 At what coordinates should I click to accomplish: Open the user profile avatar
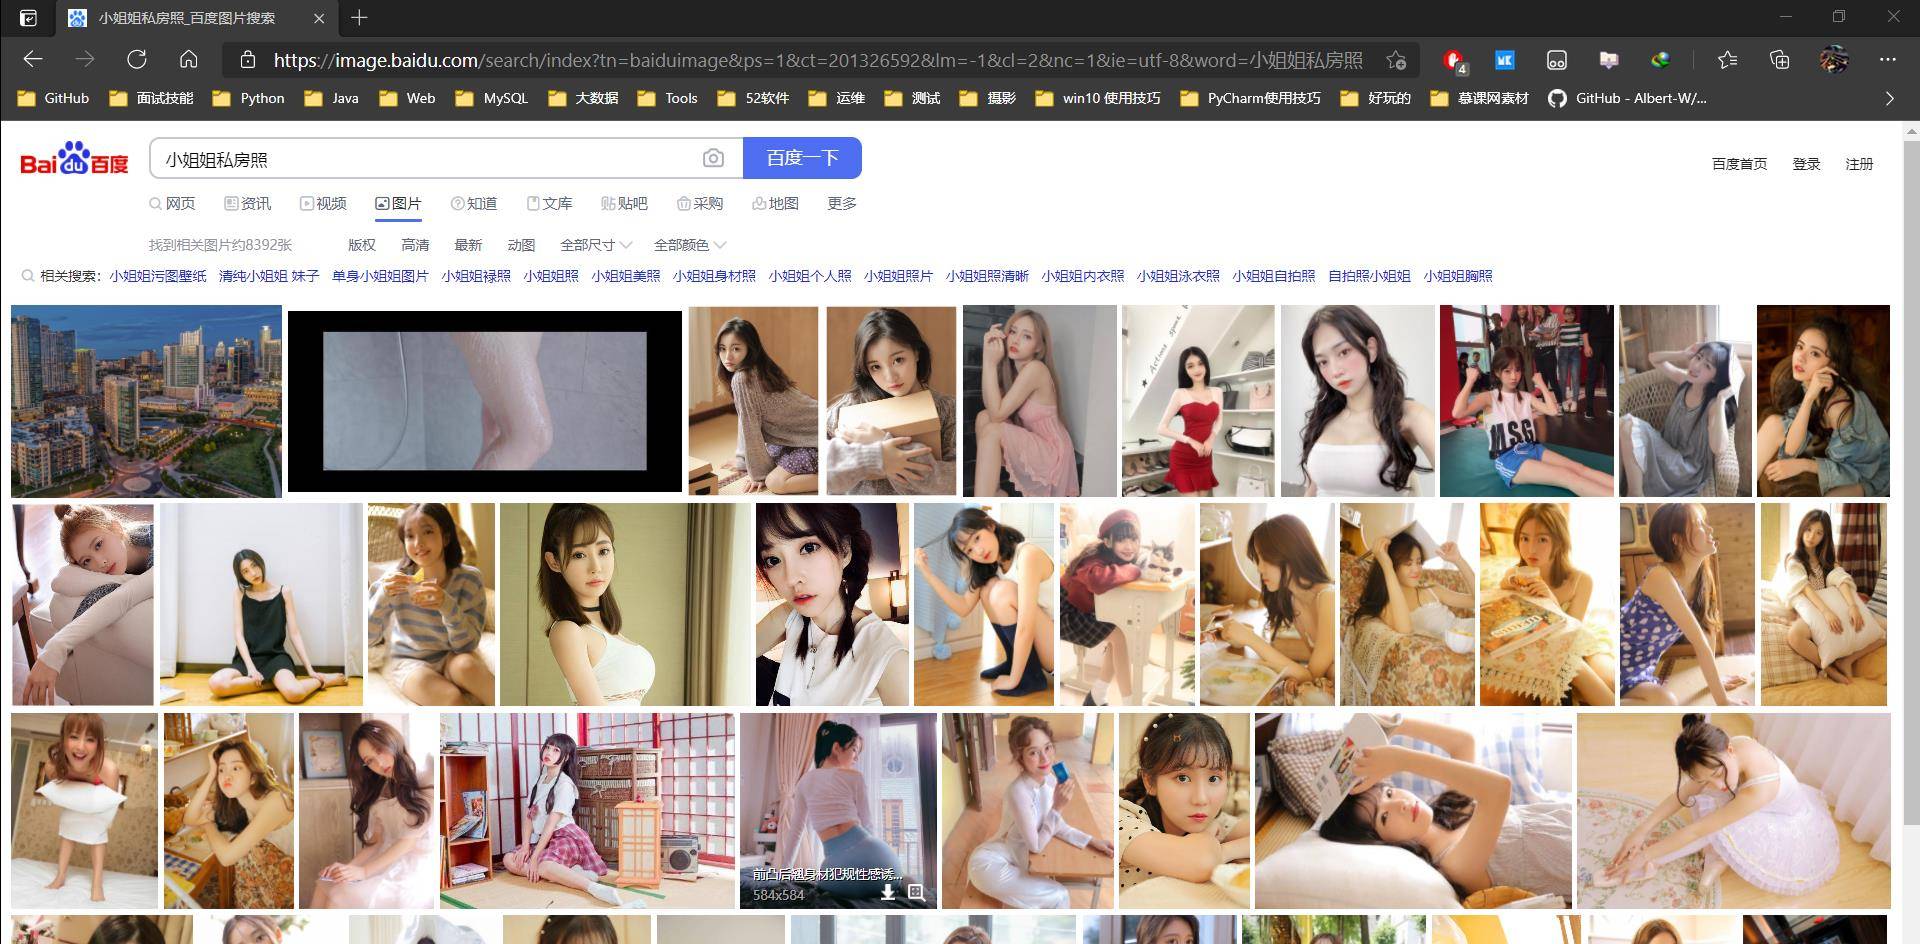1834,60
